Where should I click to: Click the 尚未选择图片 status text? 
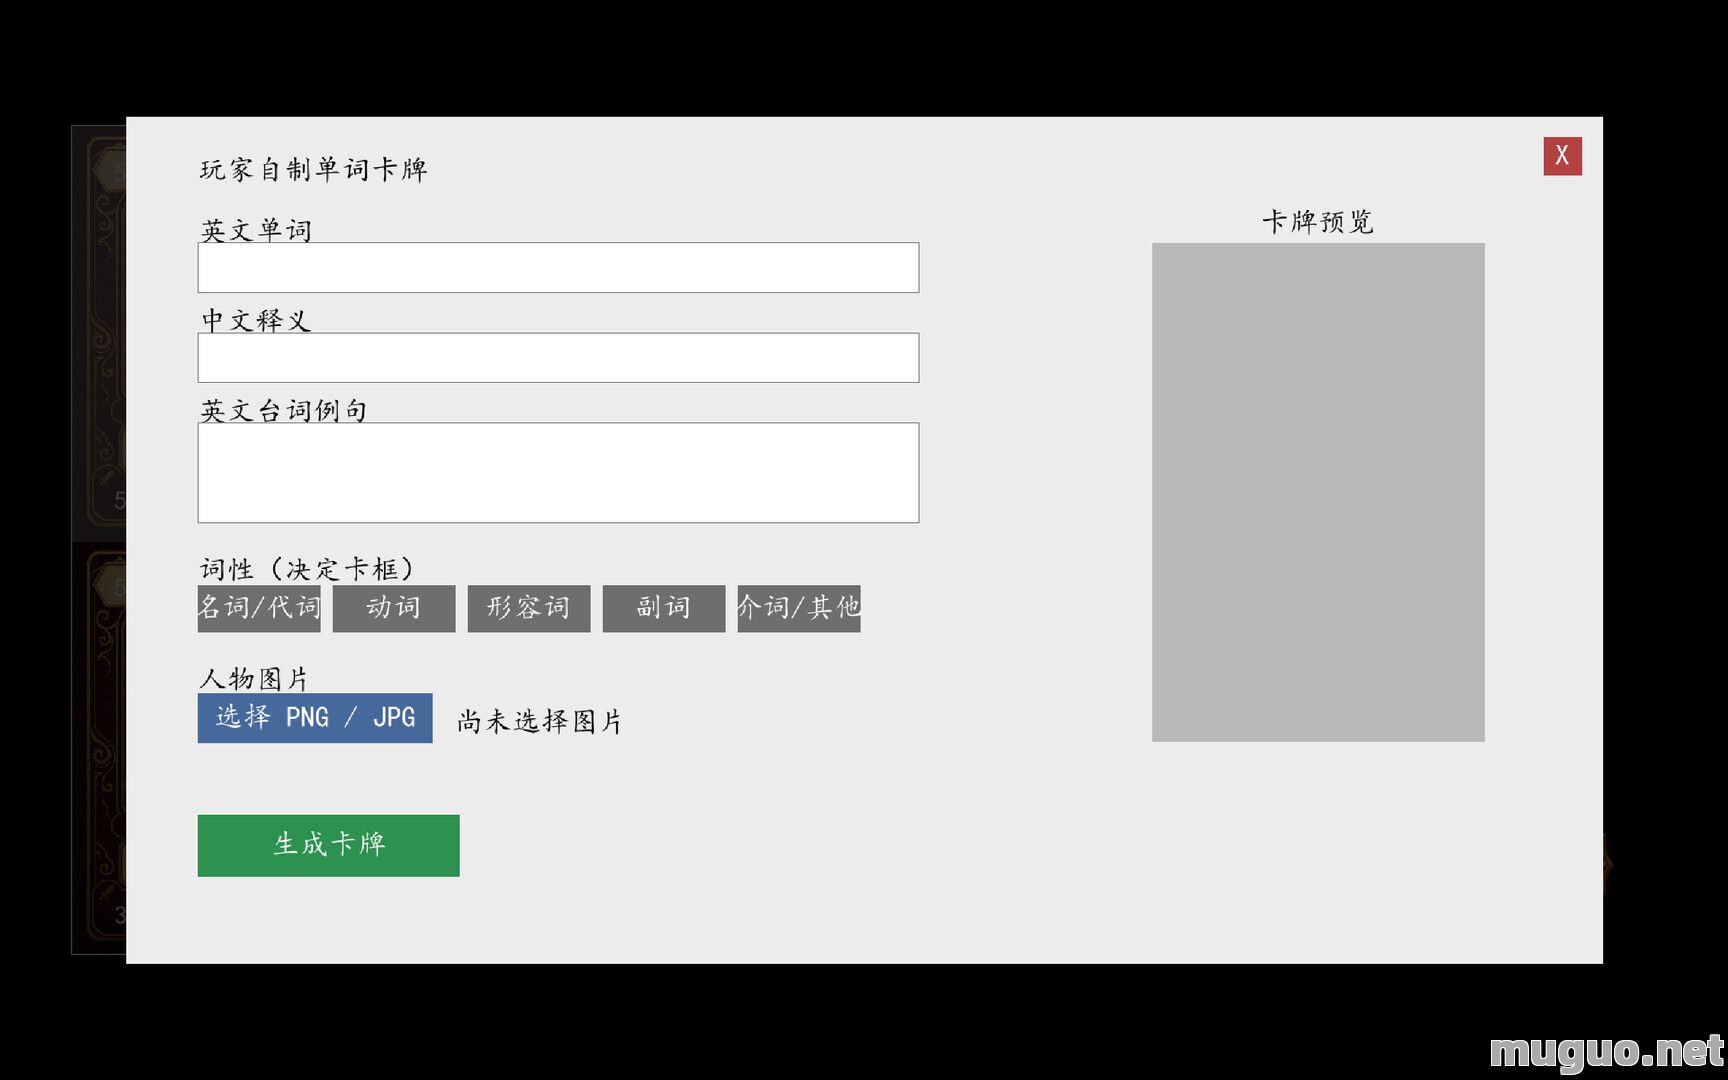(540, 721)
